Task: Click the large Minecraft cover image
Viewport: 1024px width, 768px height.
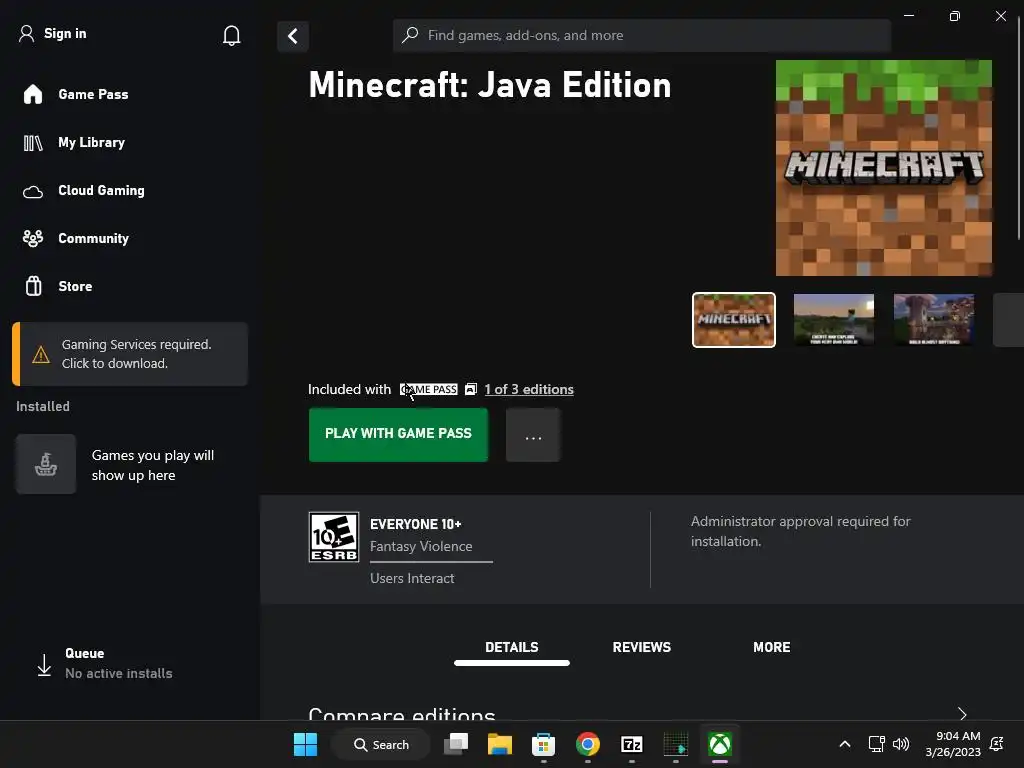Action: click(x=884, y=168)
